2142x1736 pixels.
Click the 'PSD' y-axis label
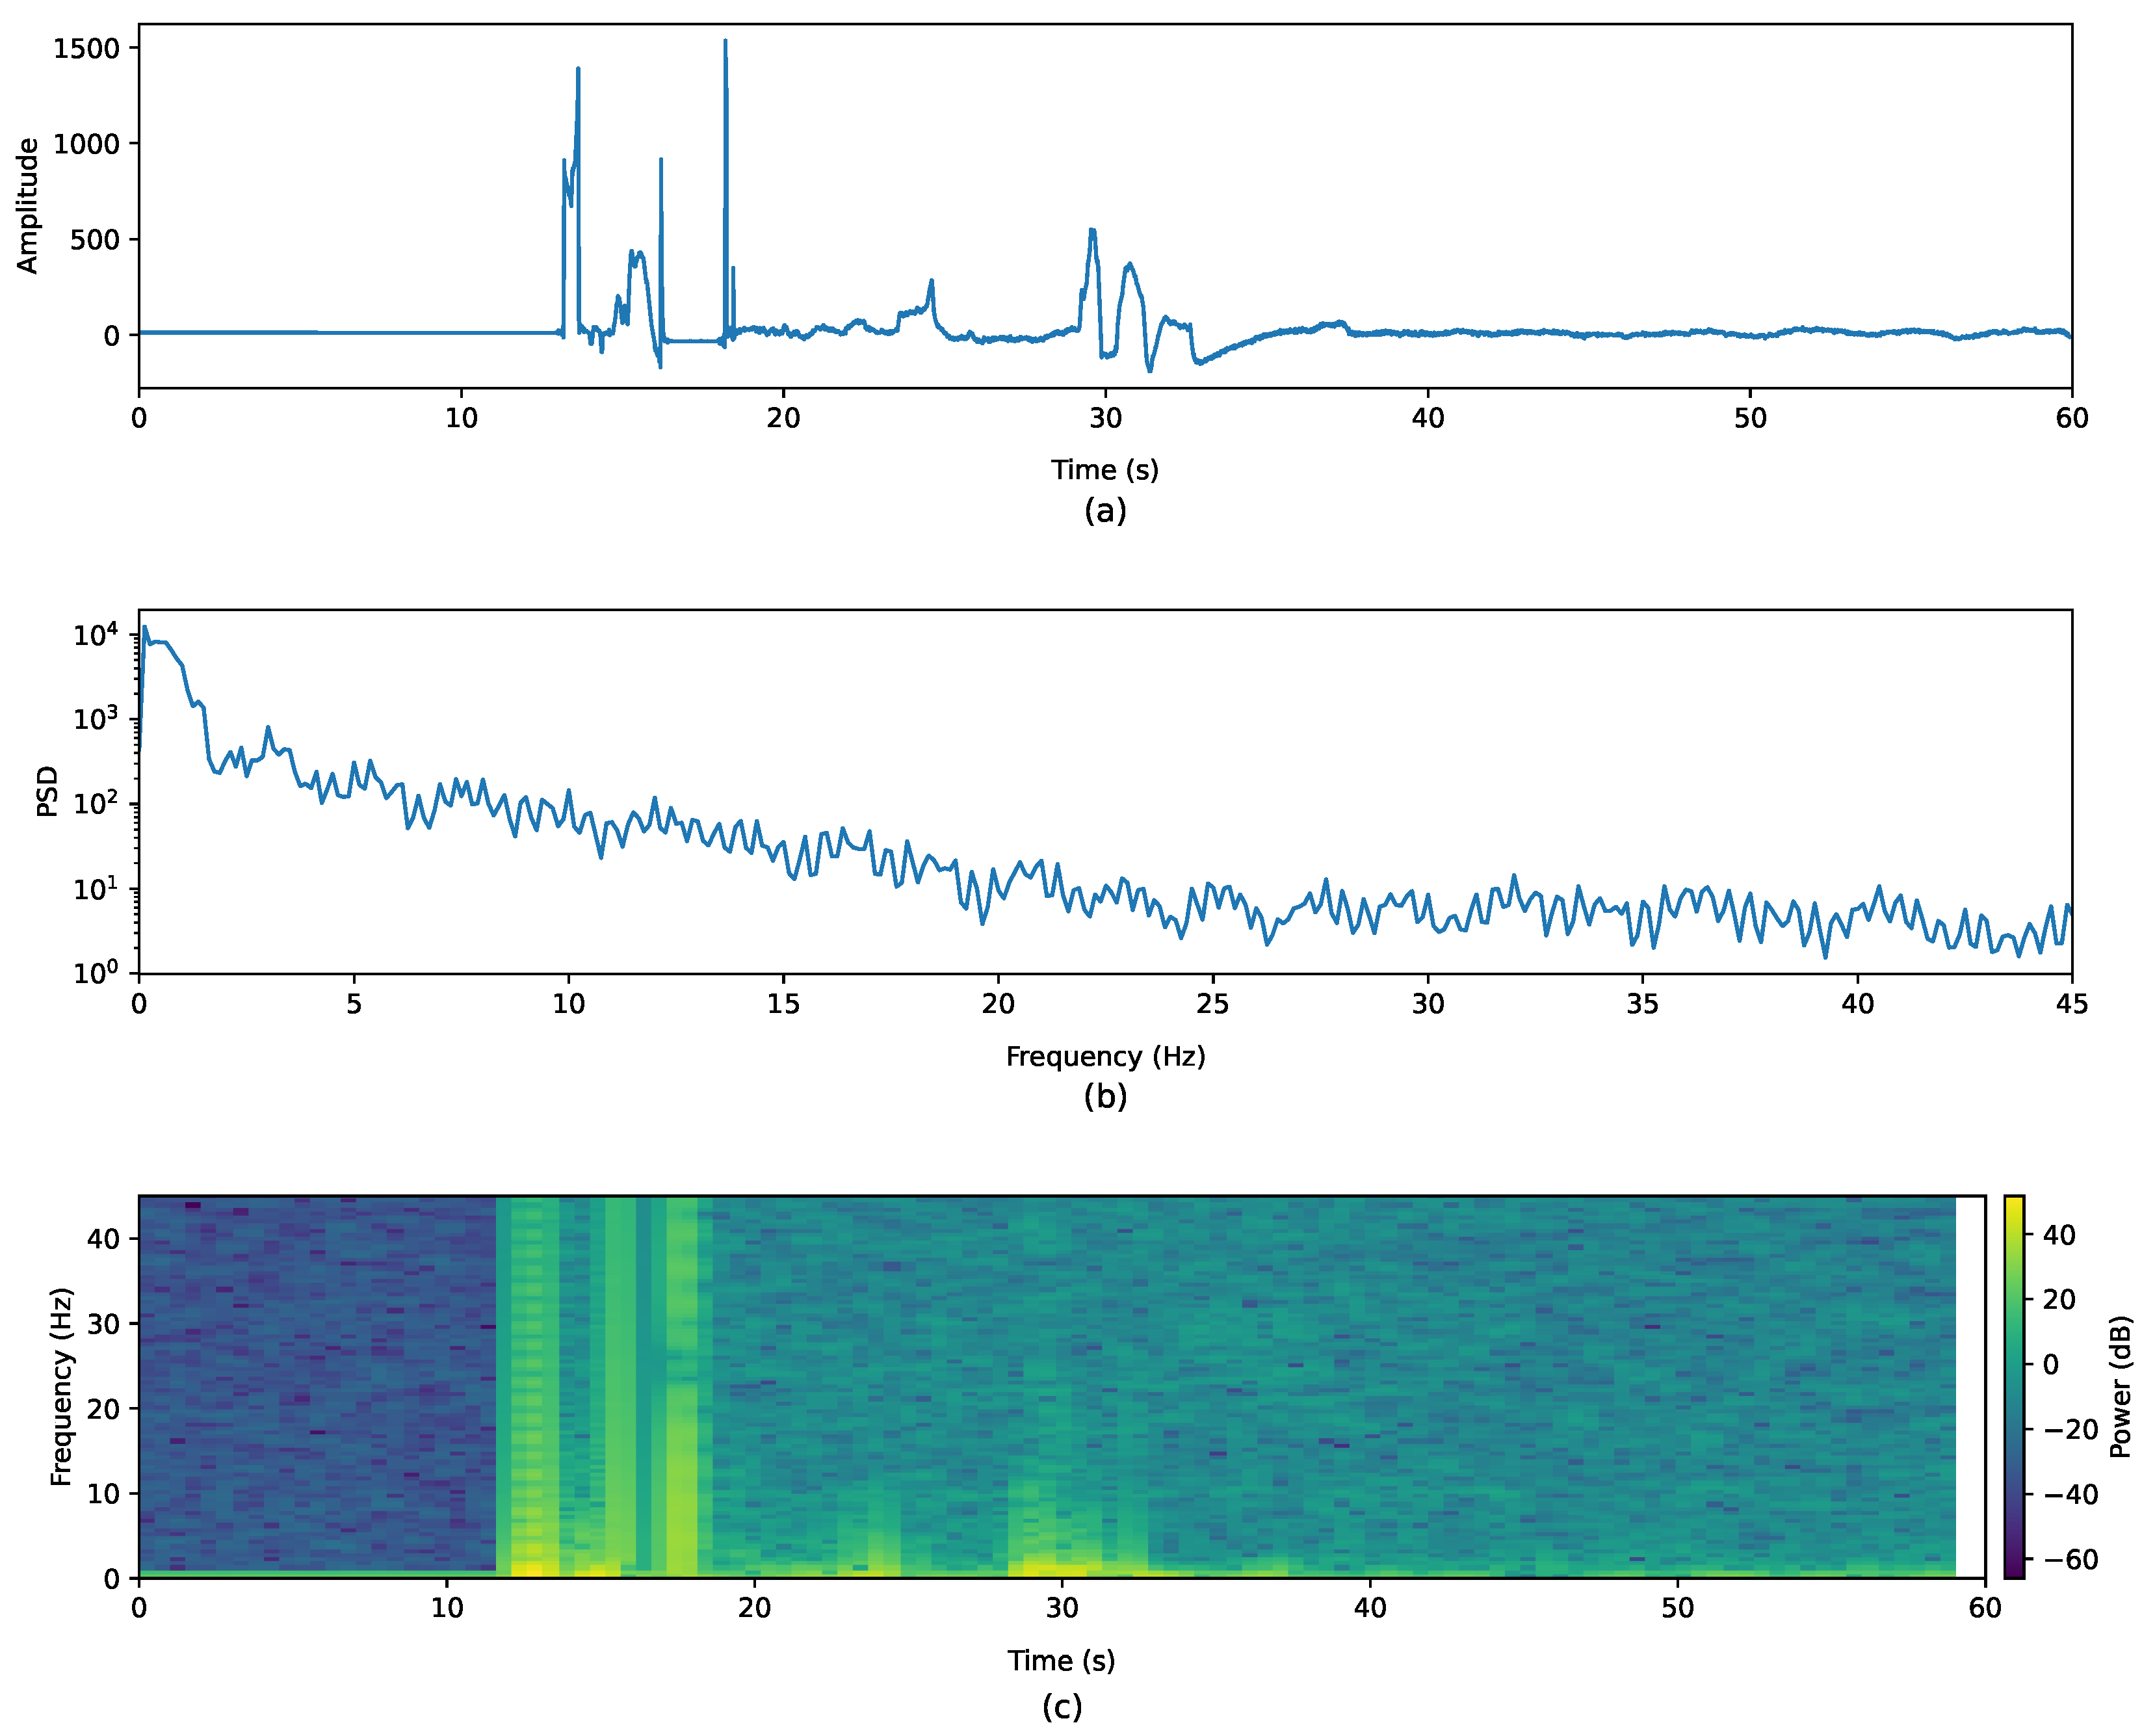tap(47, 792)
